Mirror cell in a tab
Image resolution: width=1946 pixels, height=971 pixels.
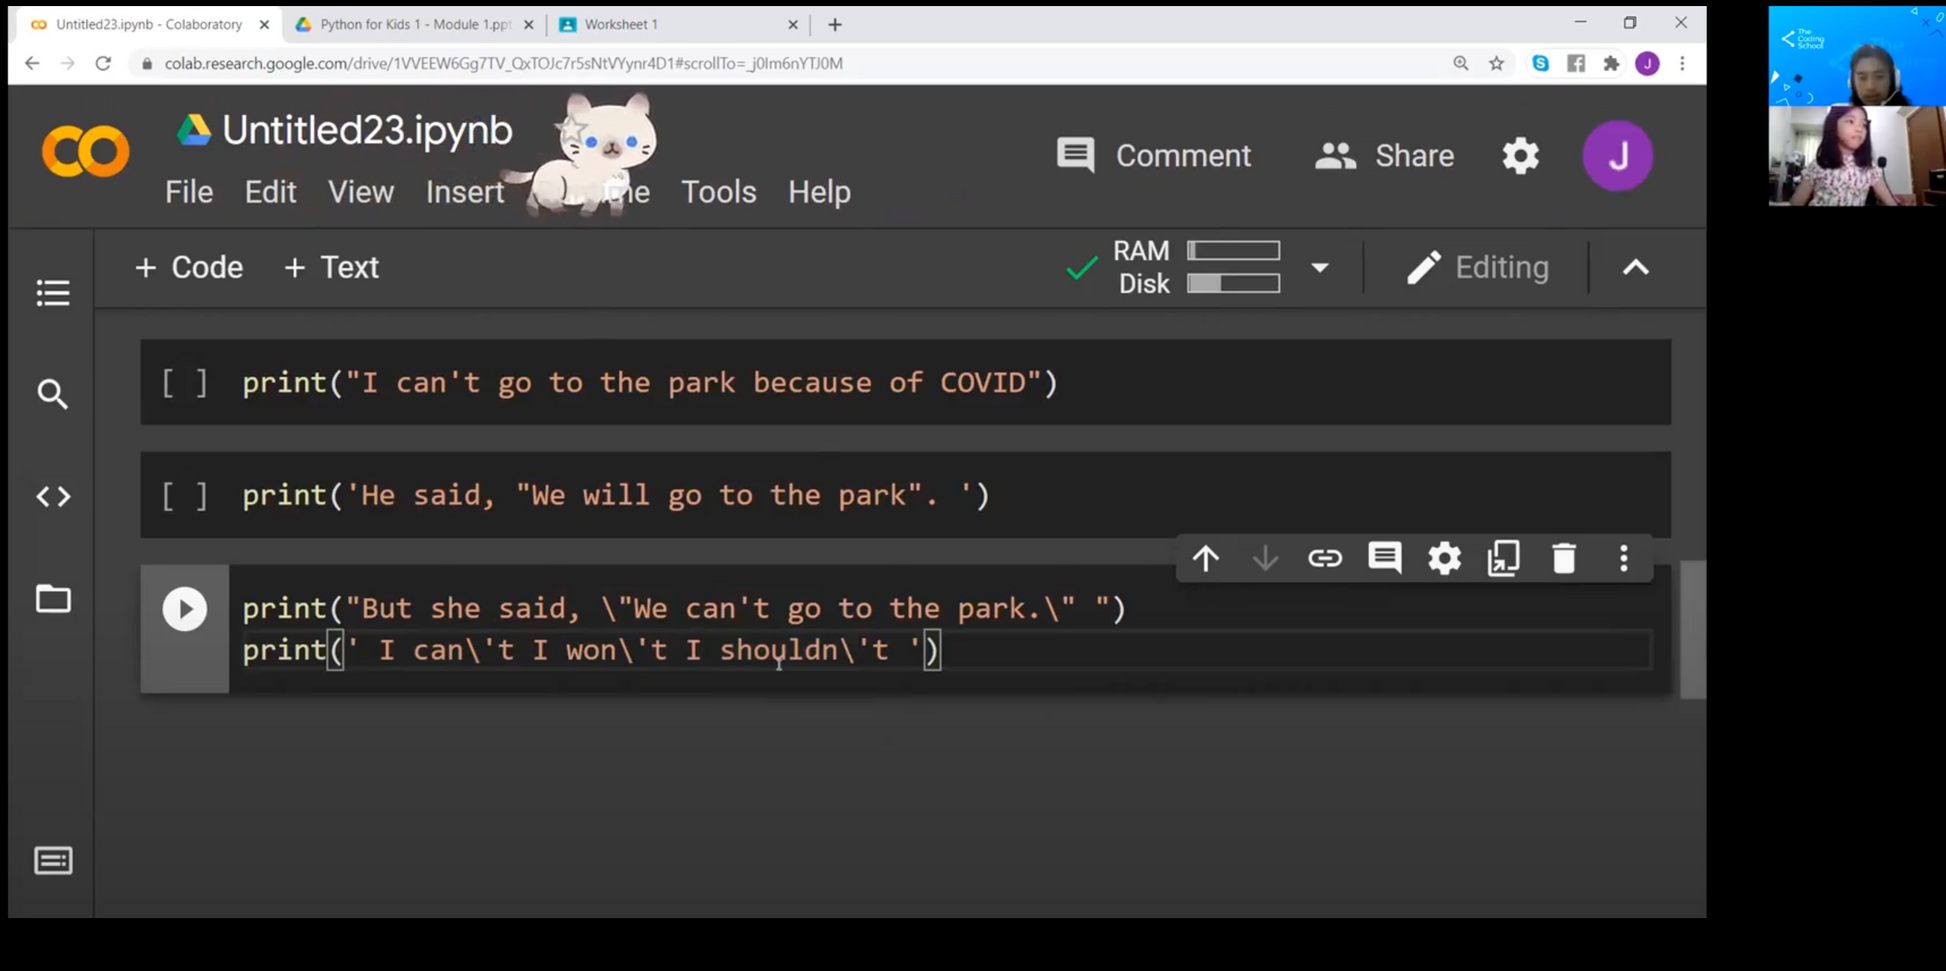(1504, 558)
